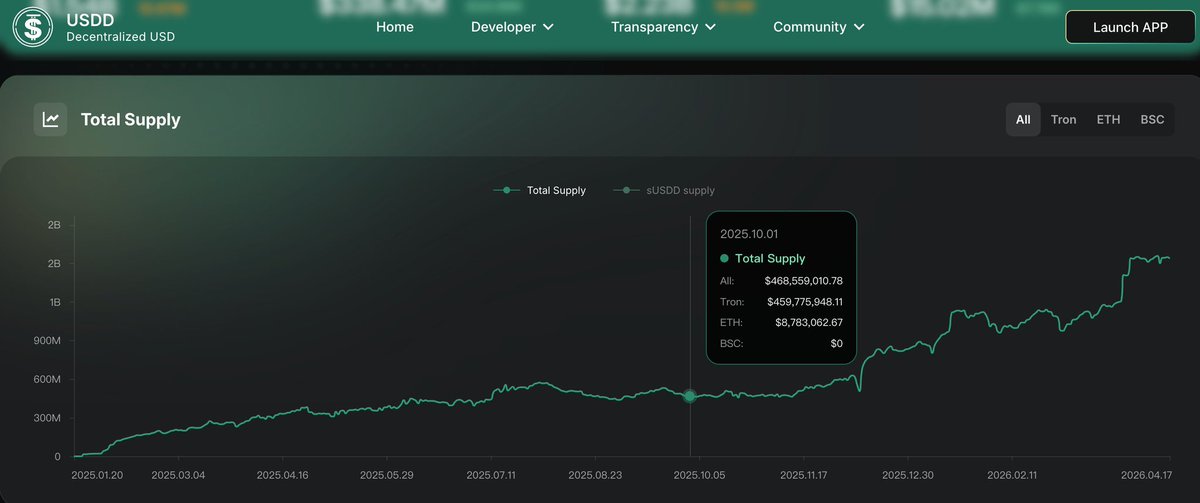The height and width of the screenshot is (503, 1200).
Task: Click the 600M y-axis label
Action: tap(47, 380)
